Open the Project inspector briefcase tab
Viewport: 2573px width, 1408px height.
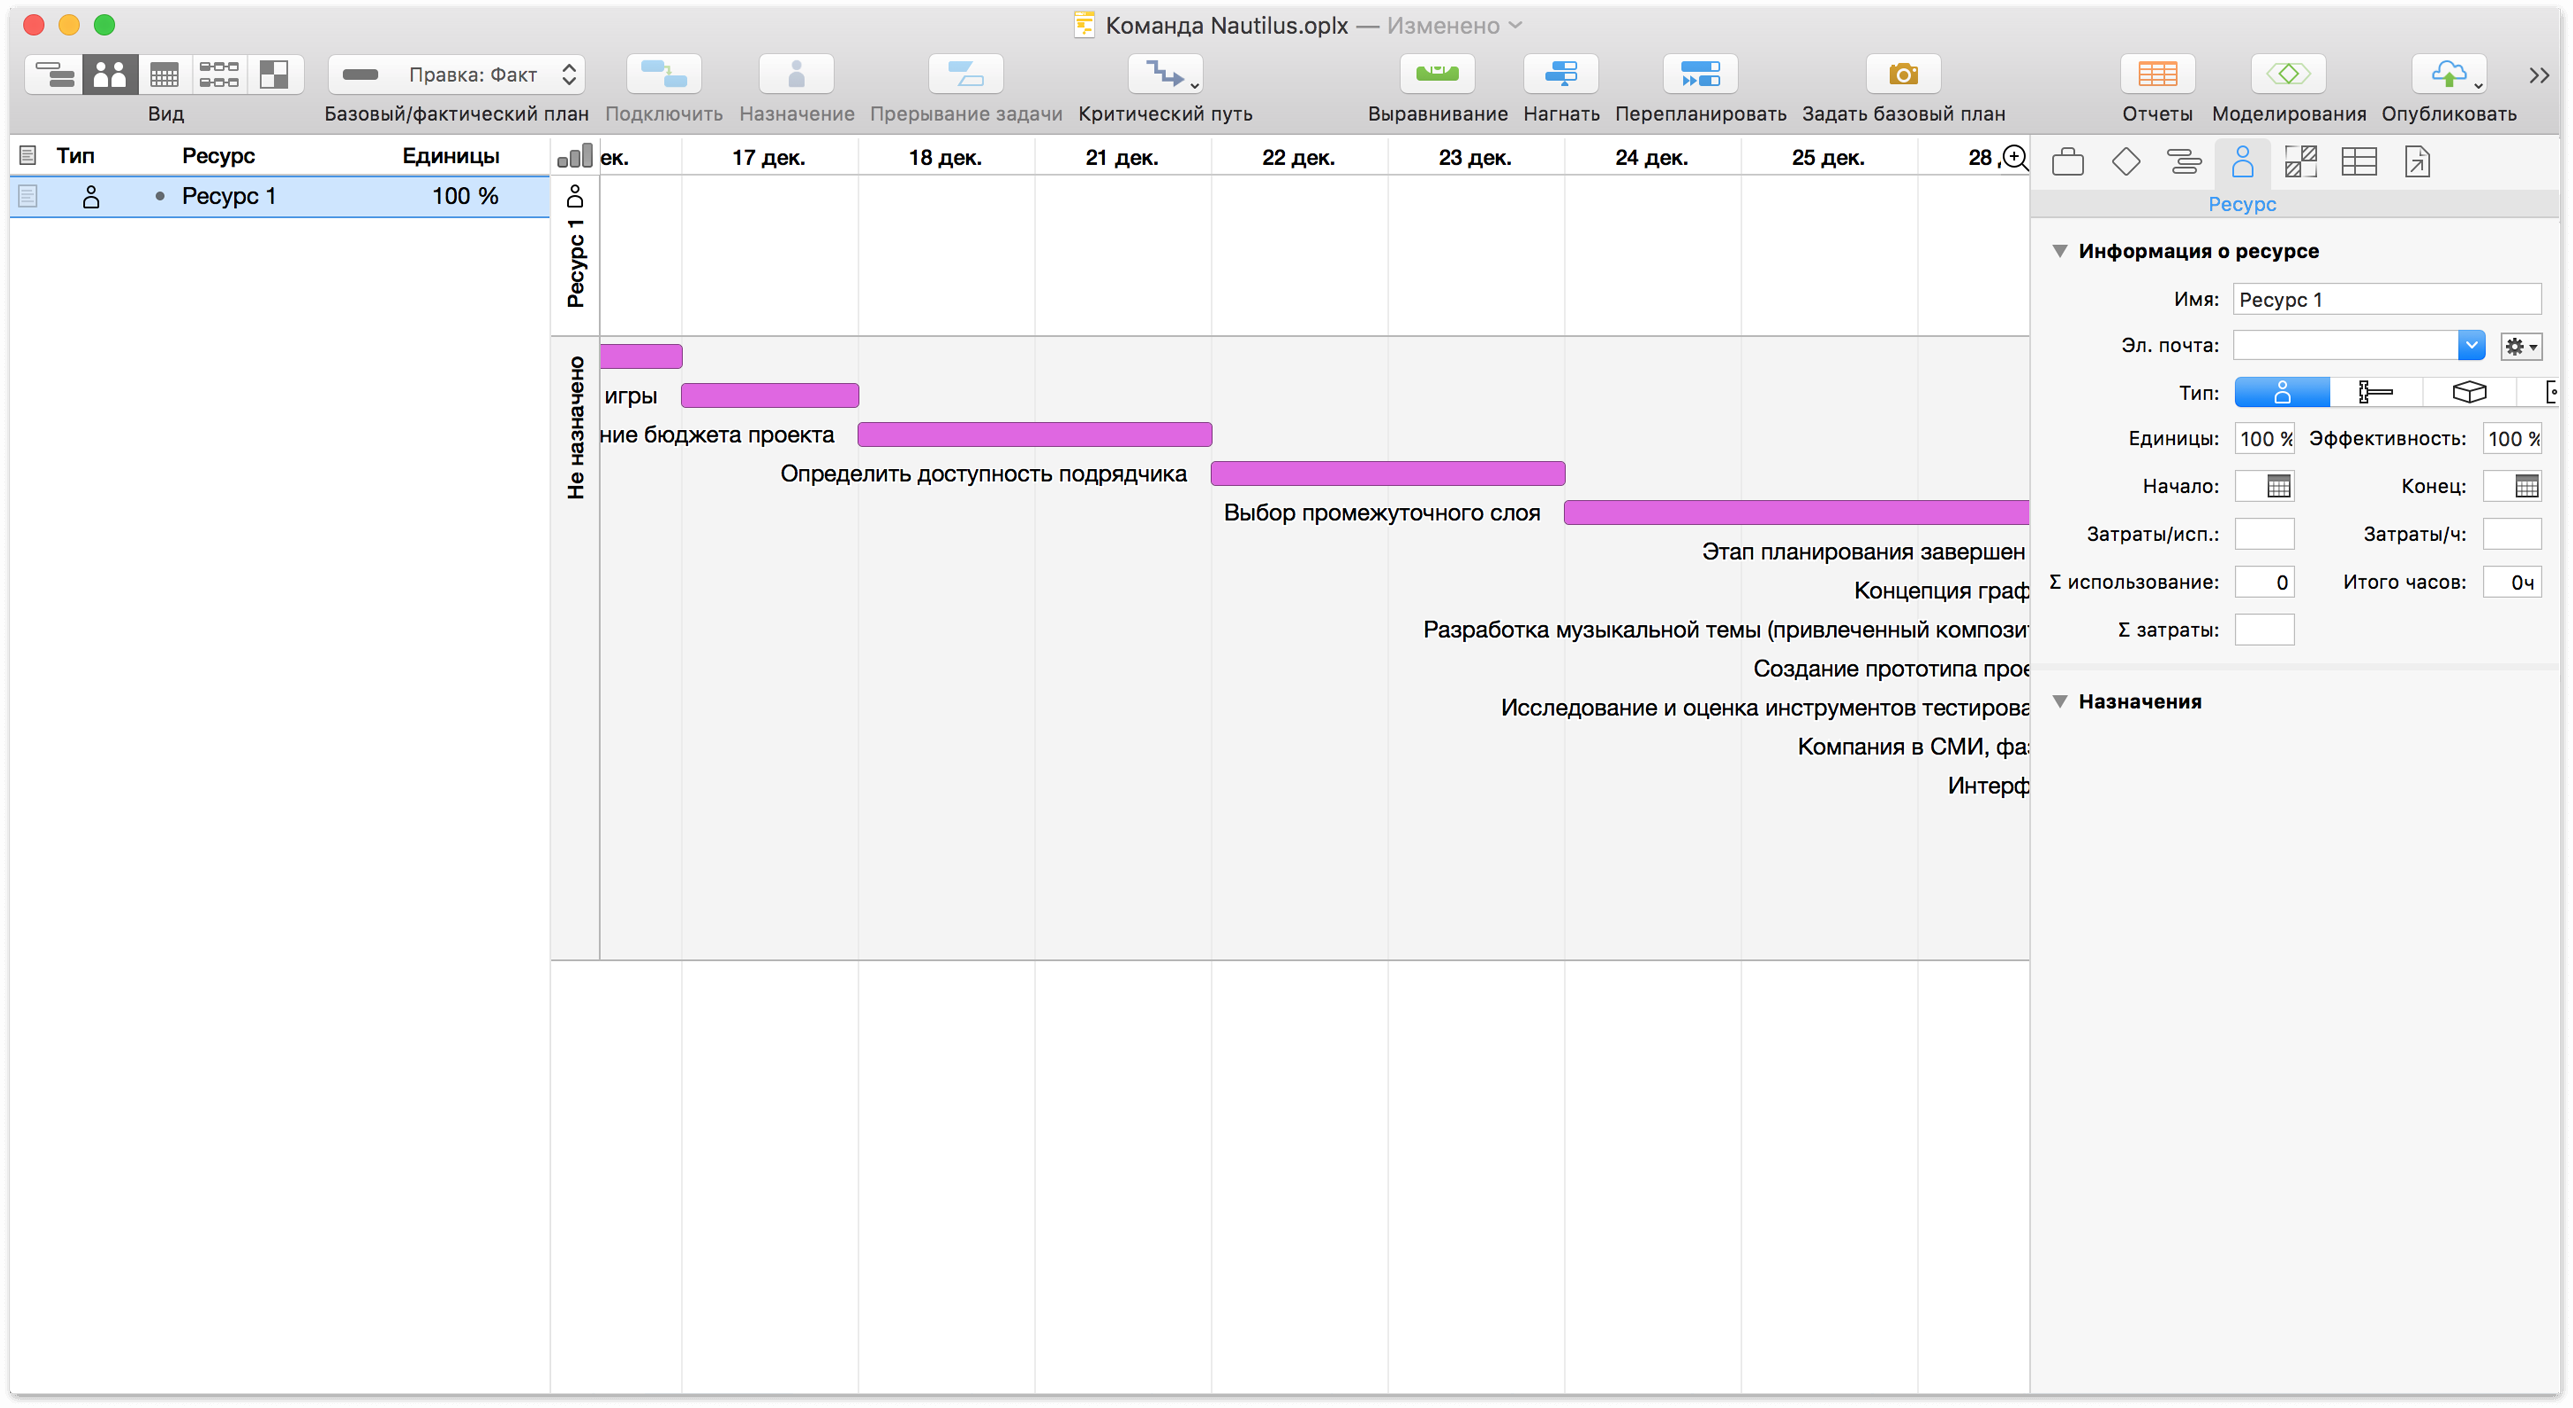(x=2067, y=162)
